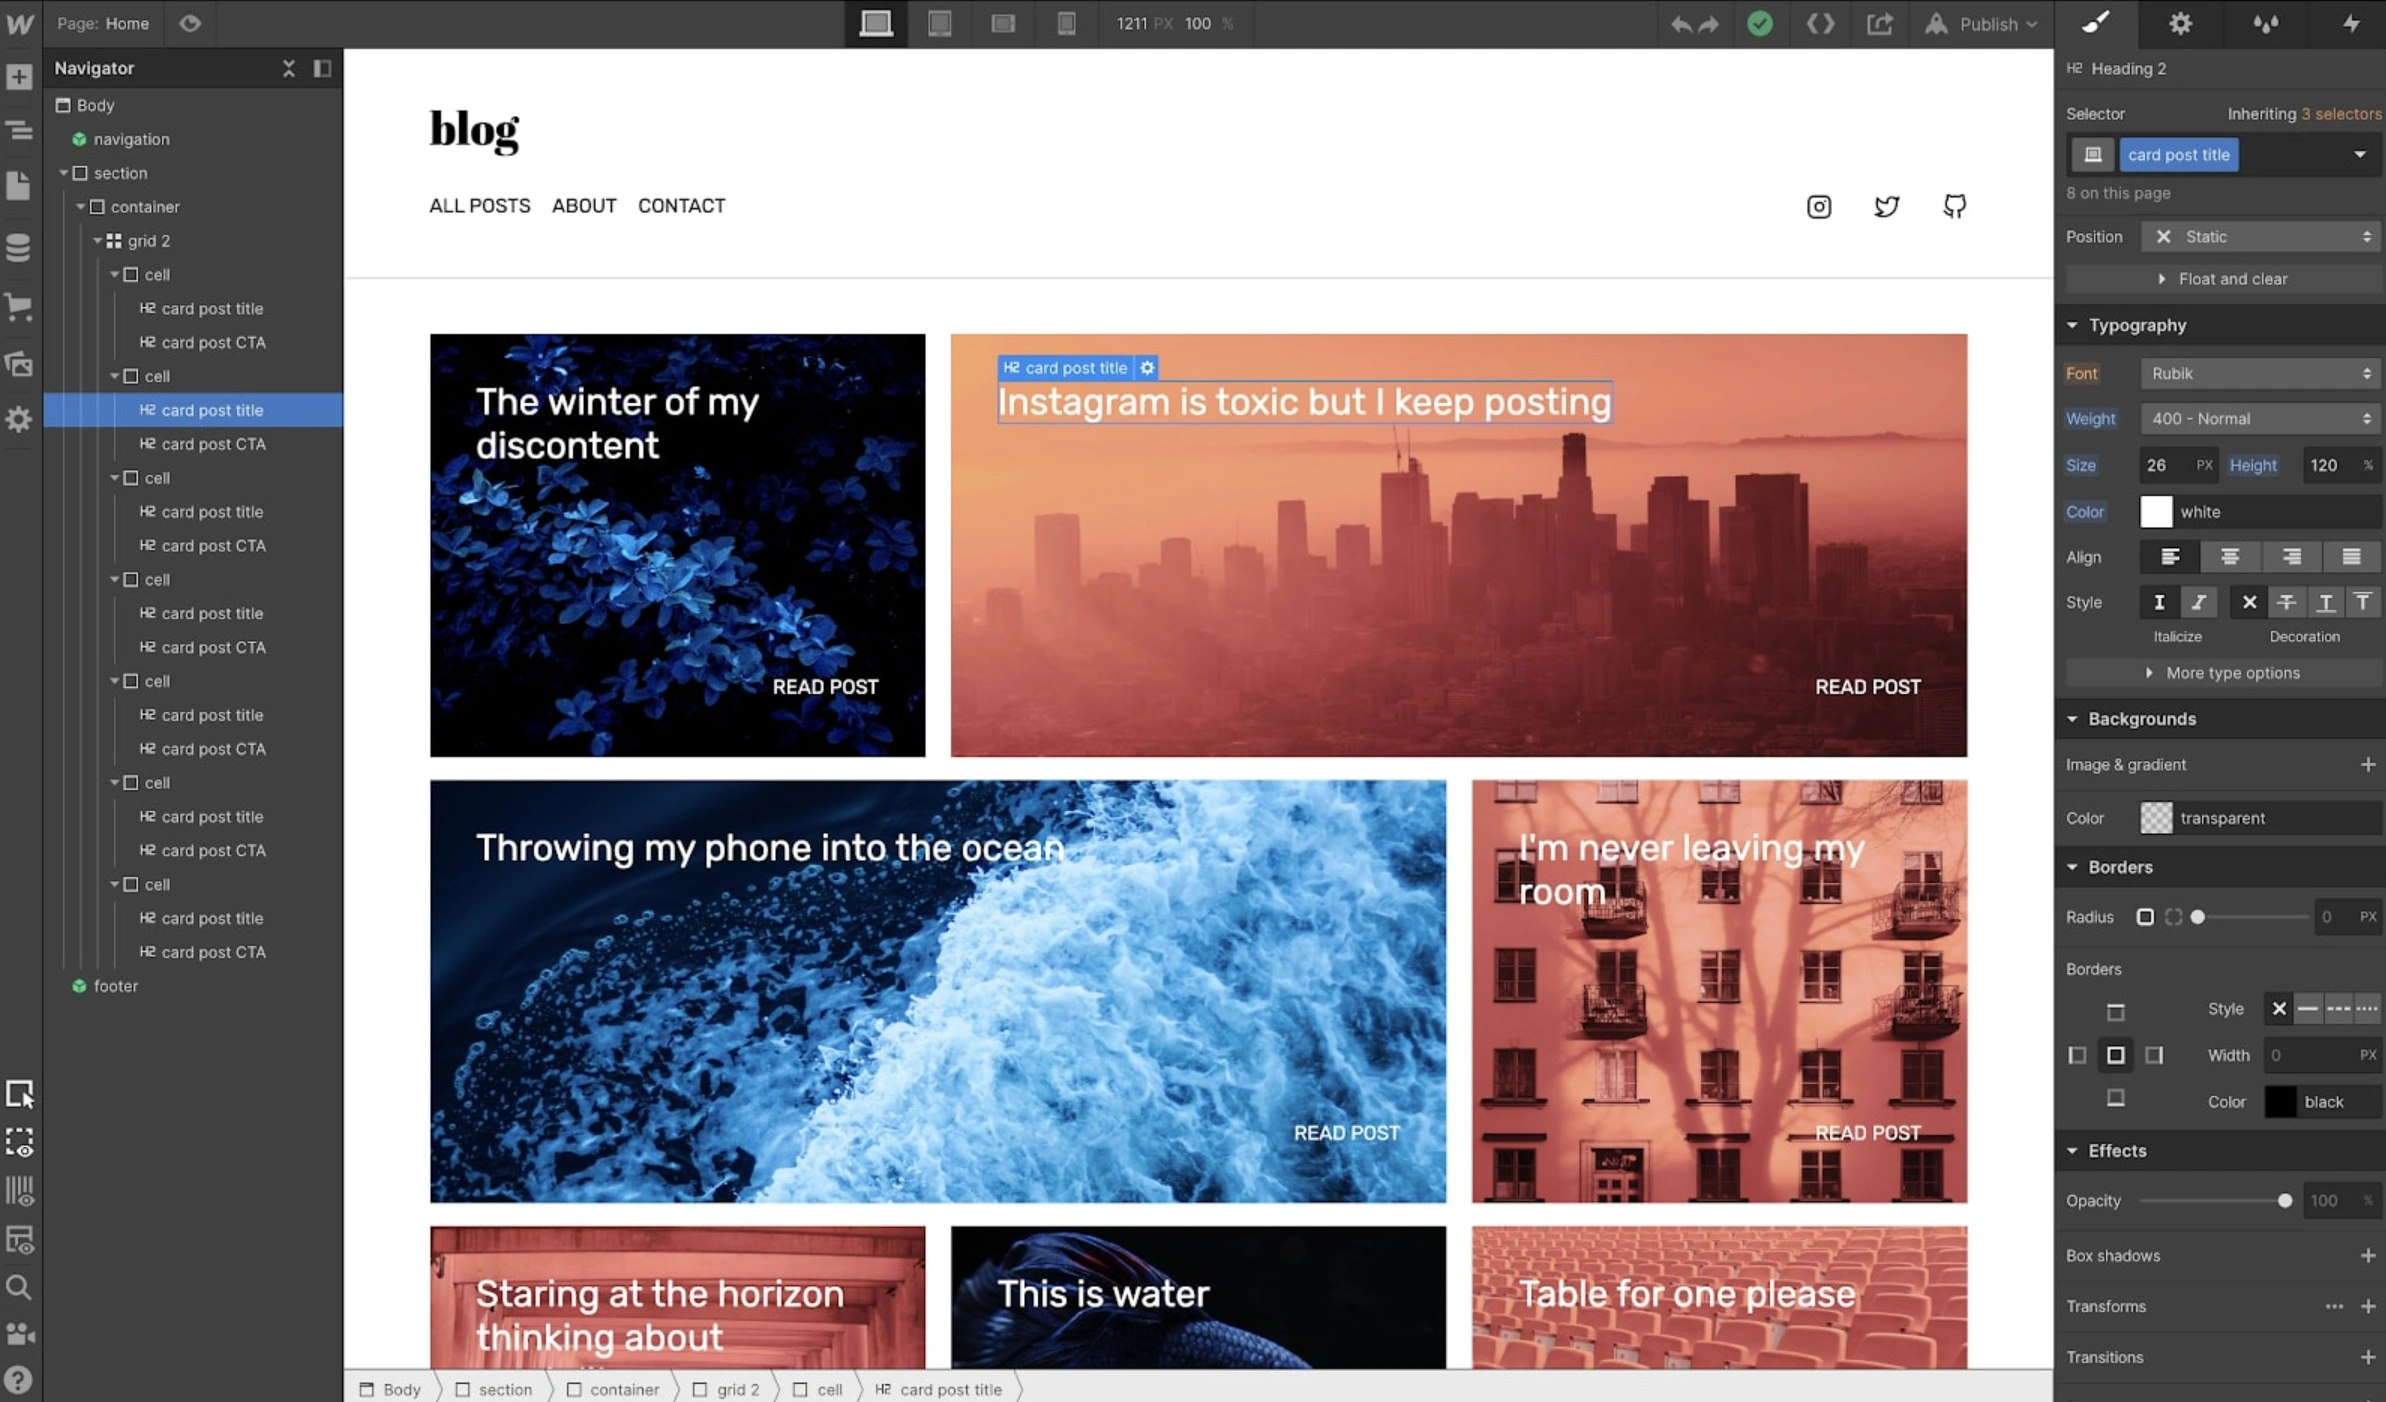Expand More type options

coord(2229,672)
